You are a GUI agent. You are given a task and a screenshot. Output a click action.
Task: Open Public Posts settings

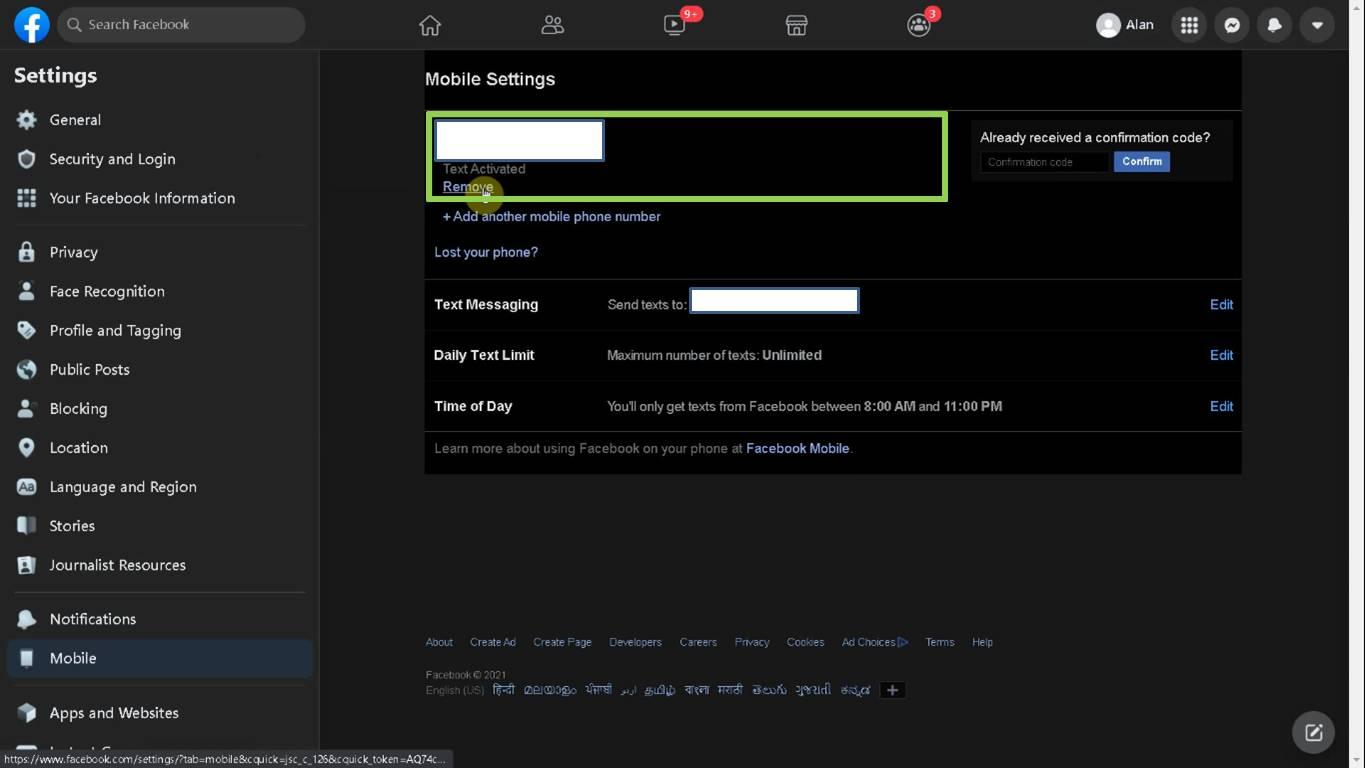pos(160,369)
